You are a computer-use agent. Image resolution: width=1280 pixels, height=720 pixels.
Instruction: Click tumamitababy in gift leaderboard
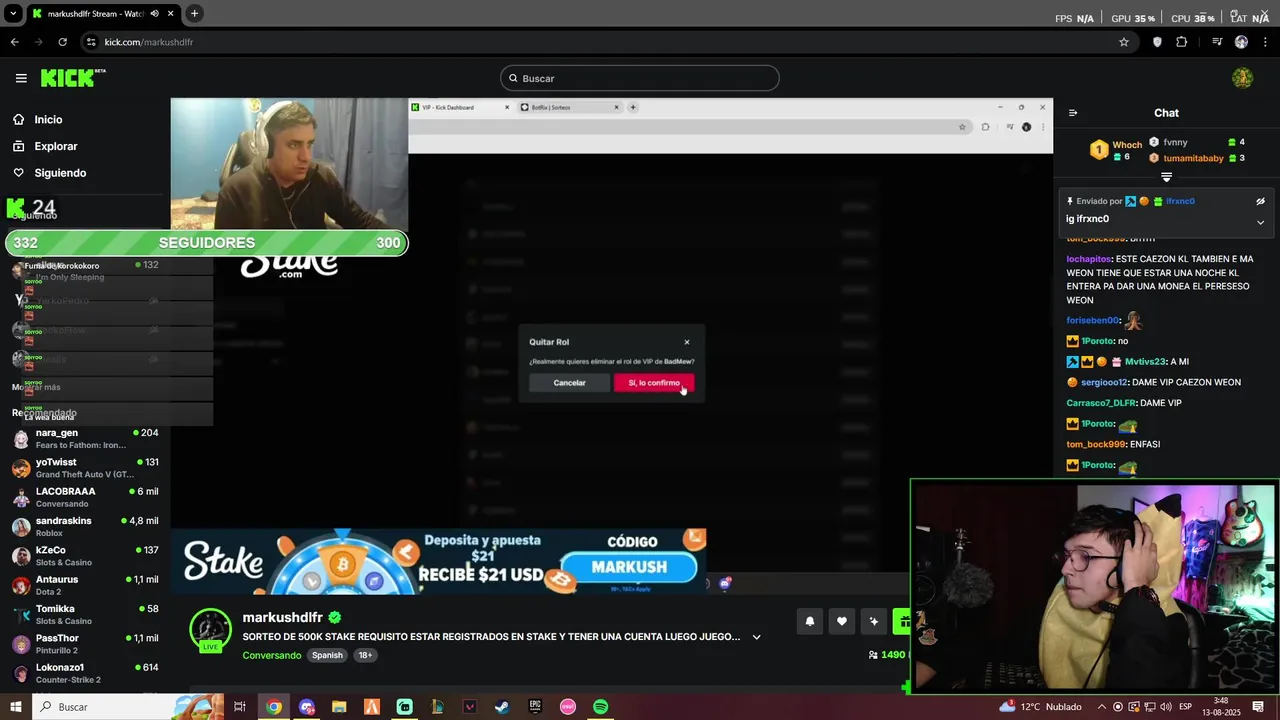coord(1193,158)
